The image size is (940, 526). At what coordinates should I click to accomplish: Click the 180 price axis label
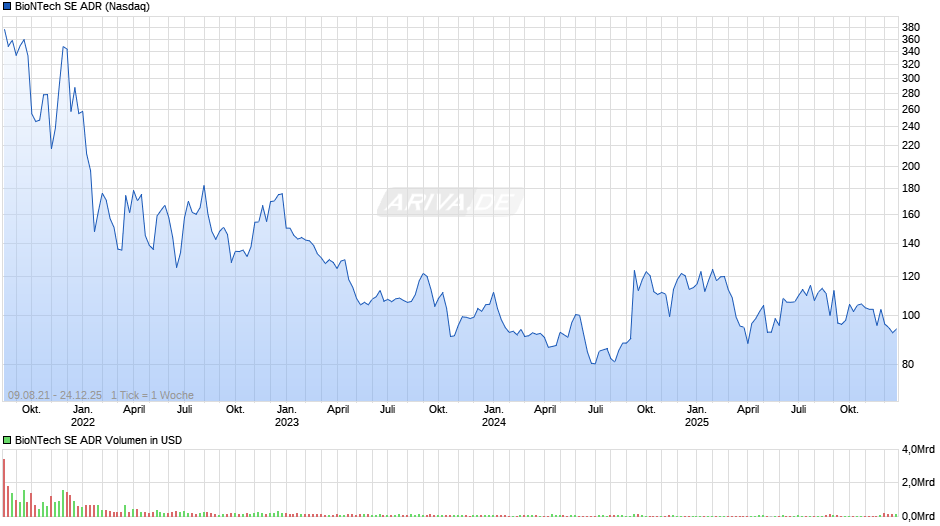pos(911,188)
